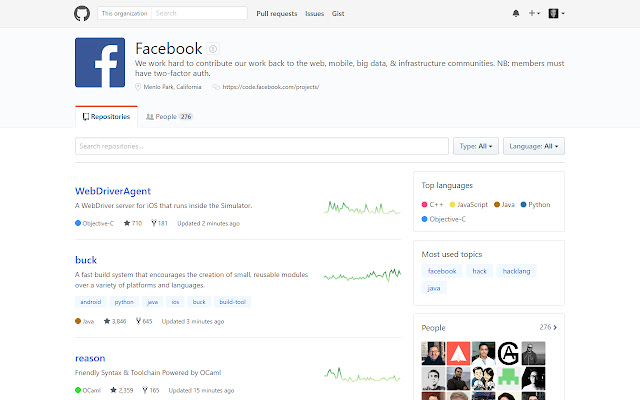640x400 pixels.
Task: Open the GitHub Octocat home logo
Action: click(82, 13)
